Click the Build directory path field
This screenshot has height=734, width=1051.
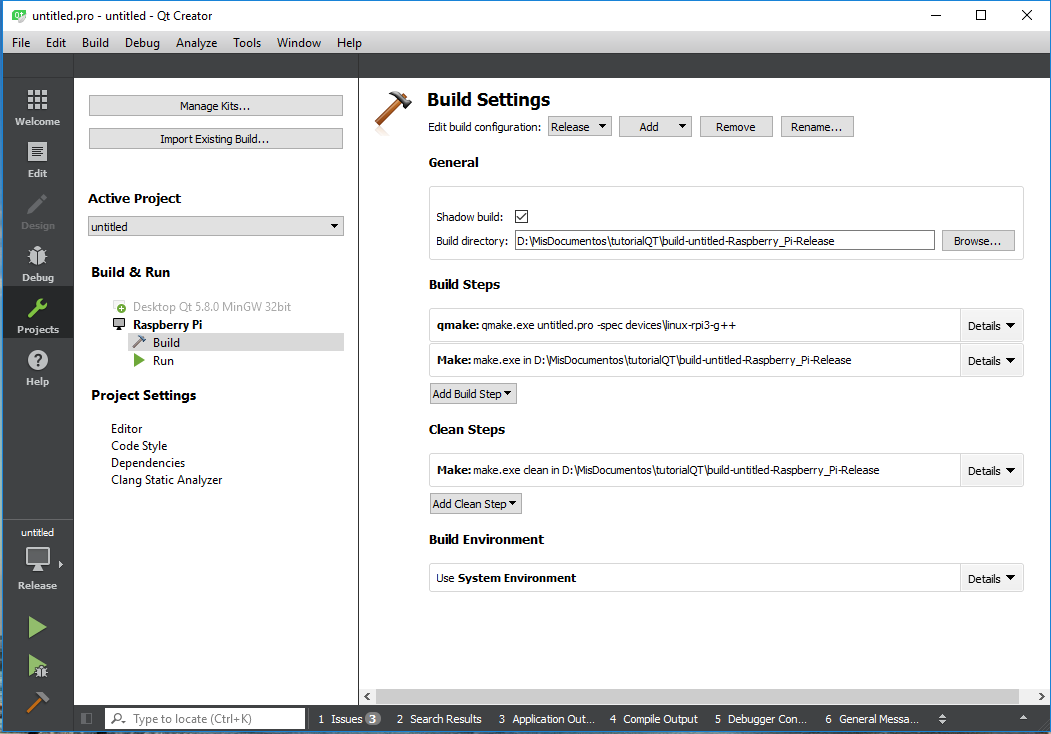[x=725, y=241]
